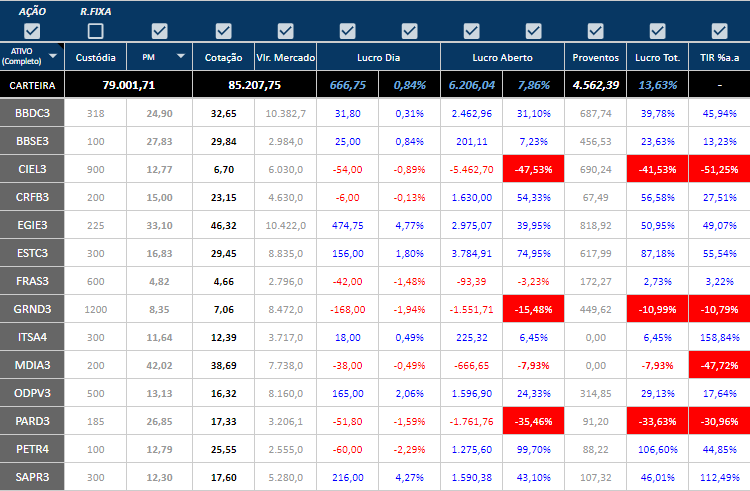Click ITSA4 TIR value 158,84%

click(719, 337)
